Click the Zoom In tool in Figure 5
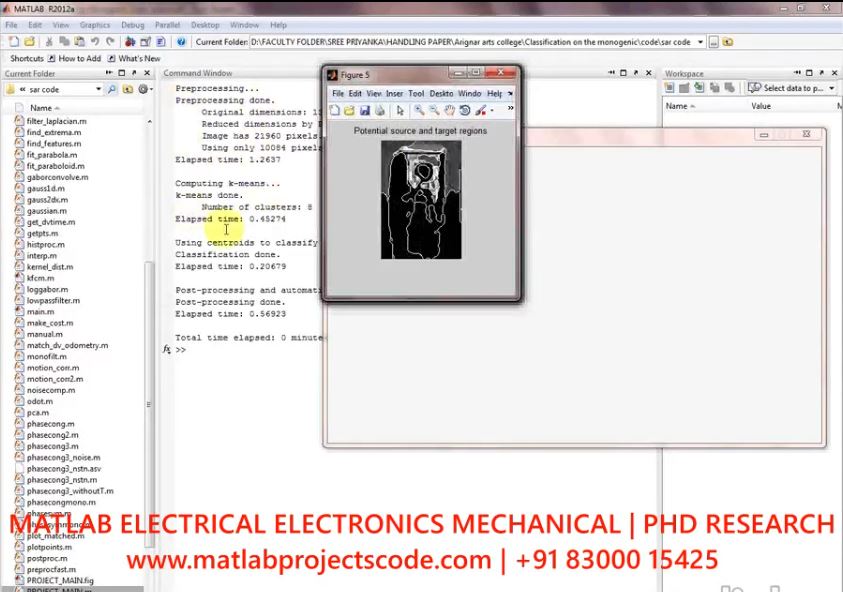Screen dimensions: 843x592 tap(419, 110)
